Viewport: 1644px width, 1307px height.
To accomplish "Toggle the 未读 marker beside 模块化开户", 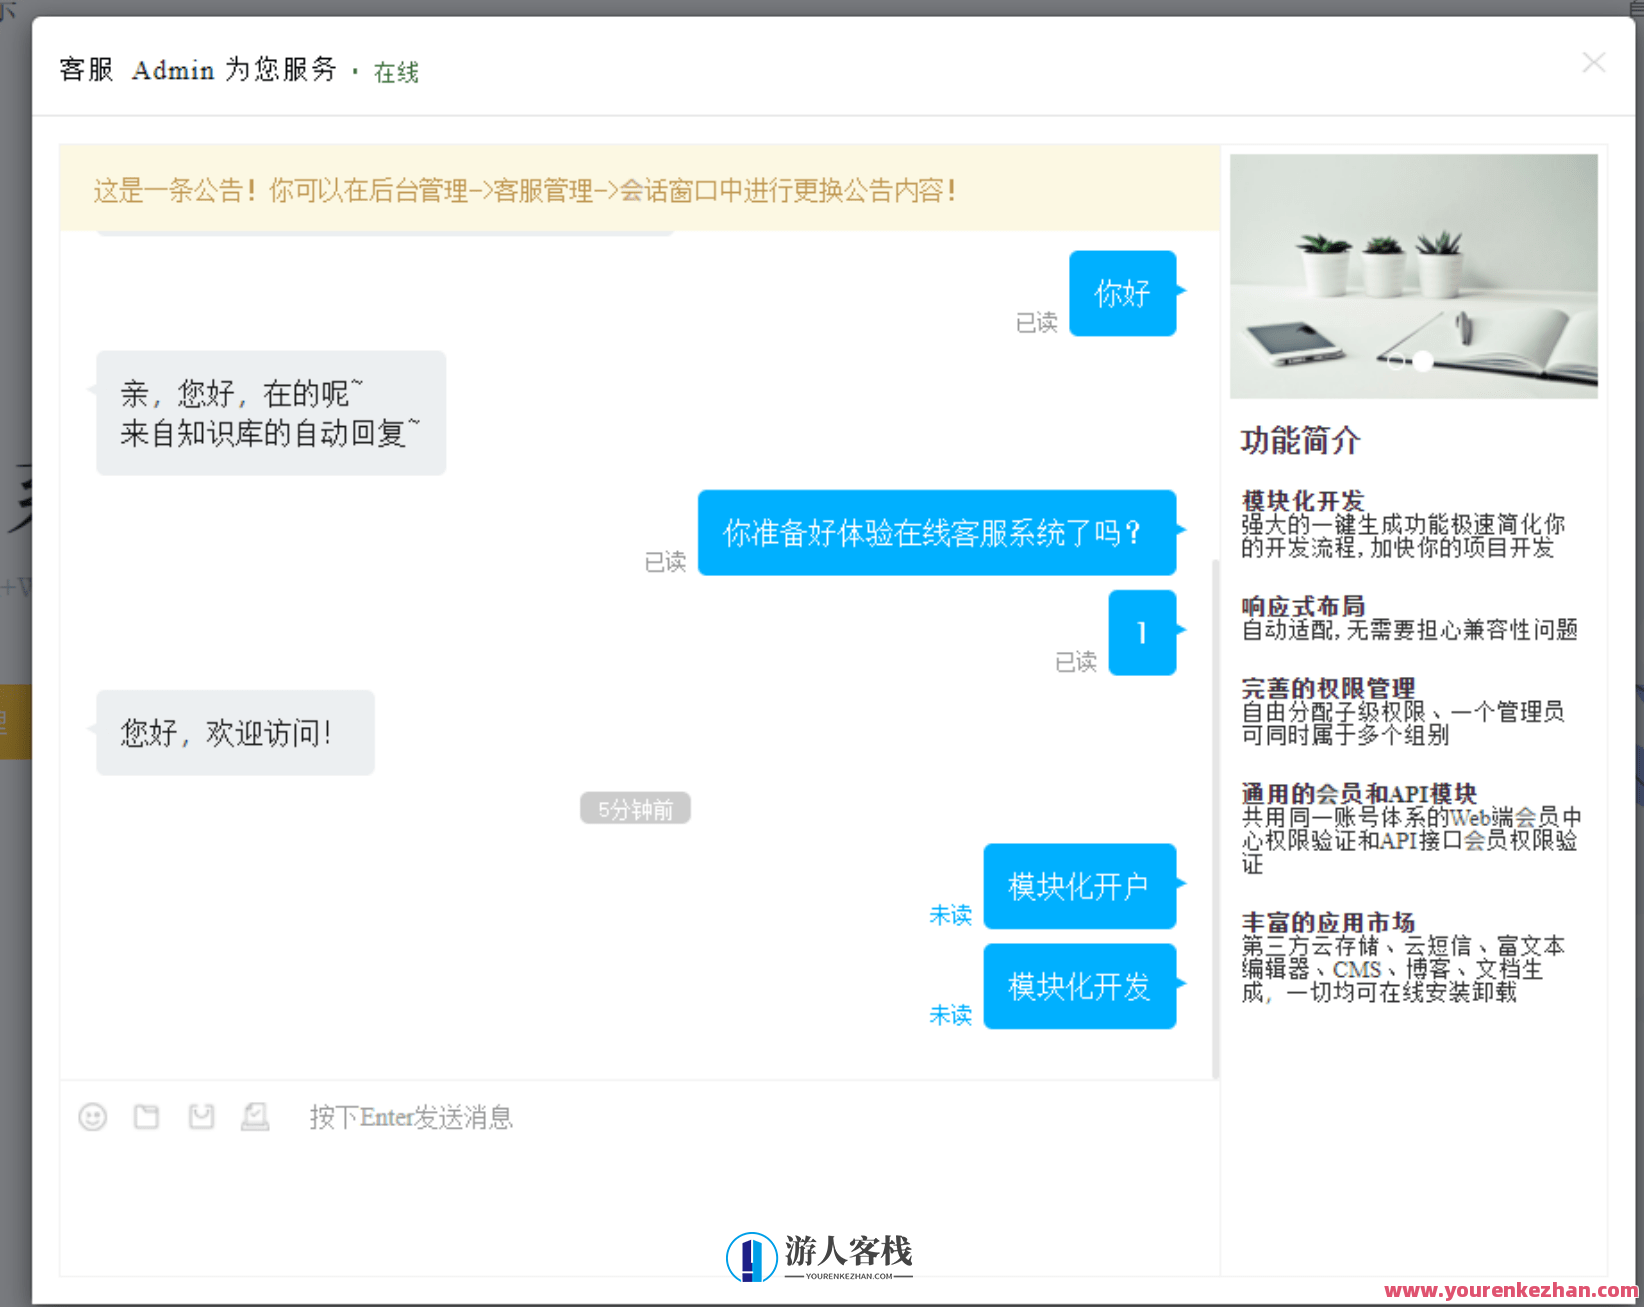I will point(950,914).
